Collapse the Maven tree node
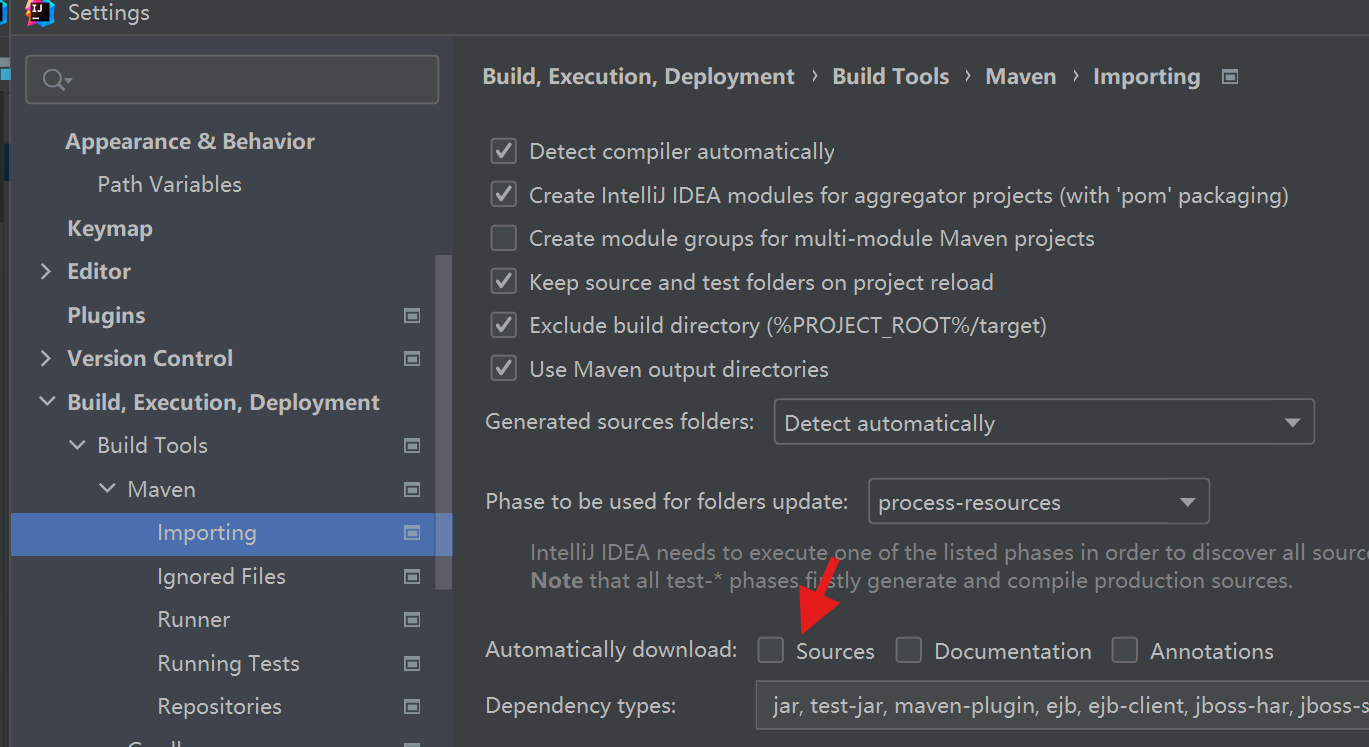1369x747 pixels. click(x=107, y=489)
